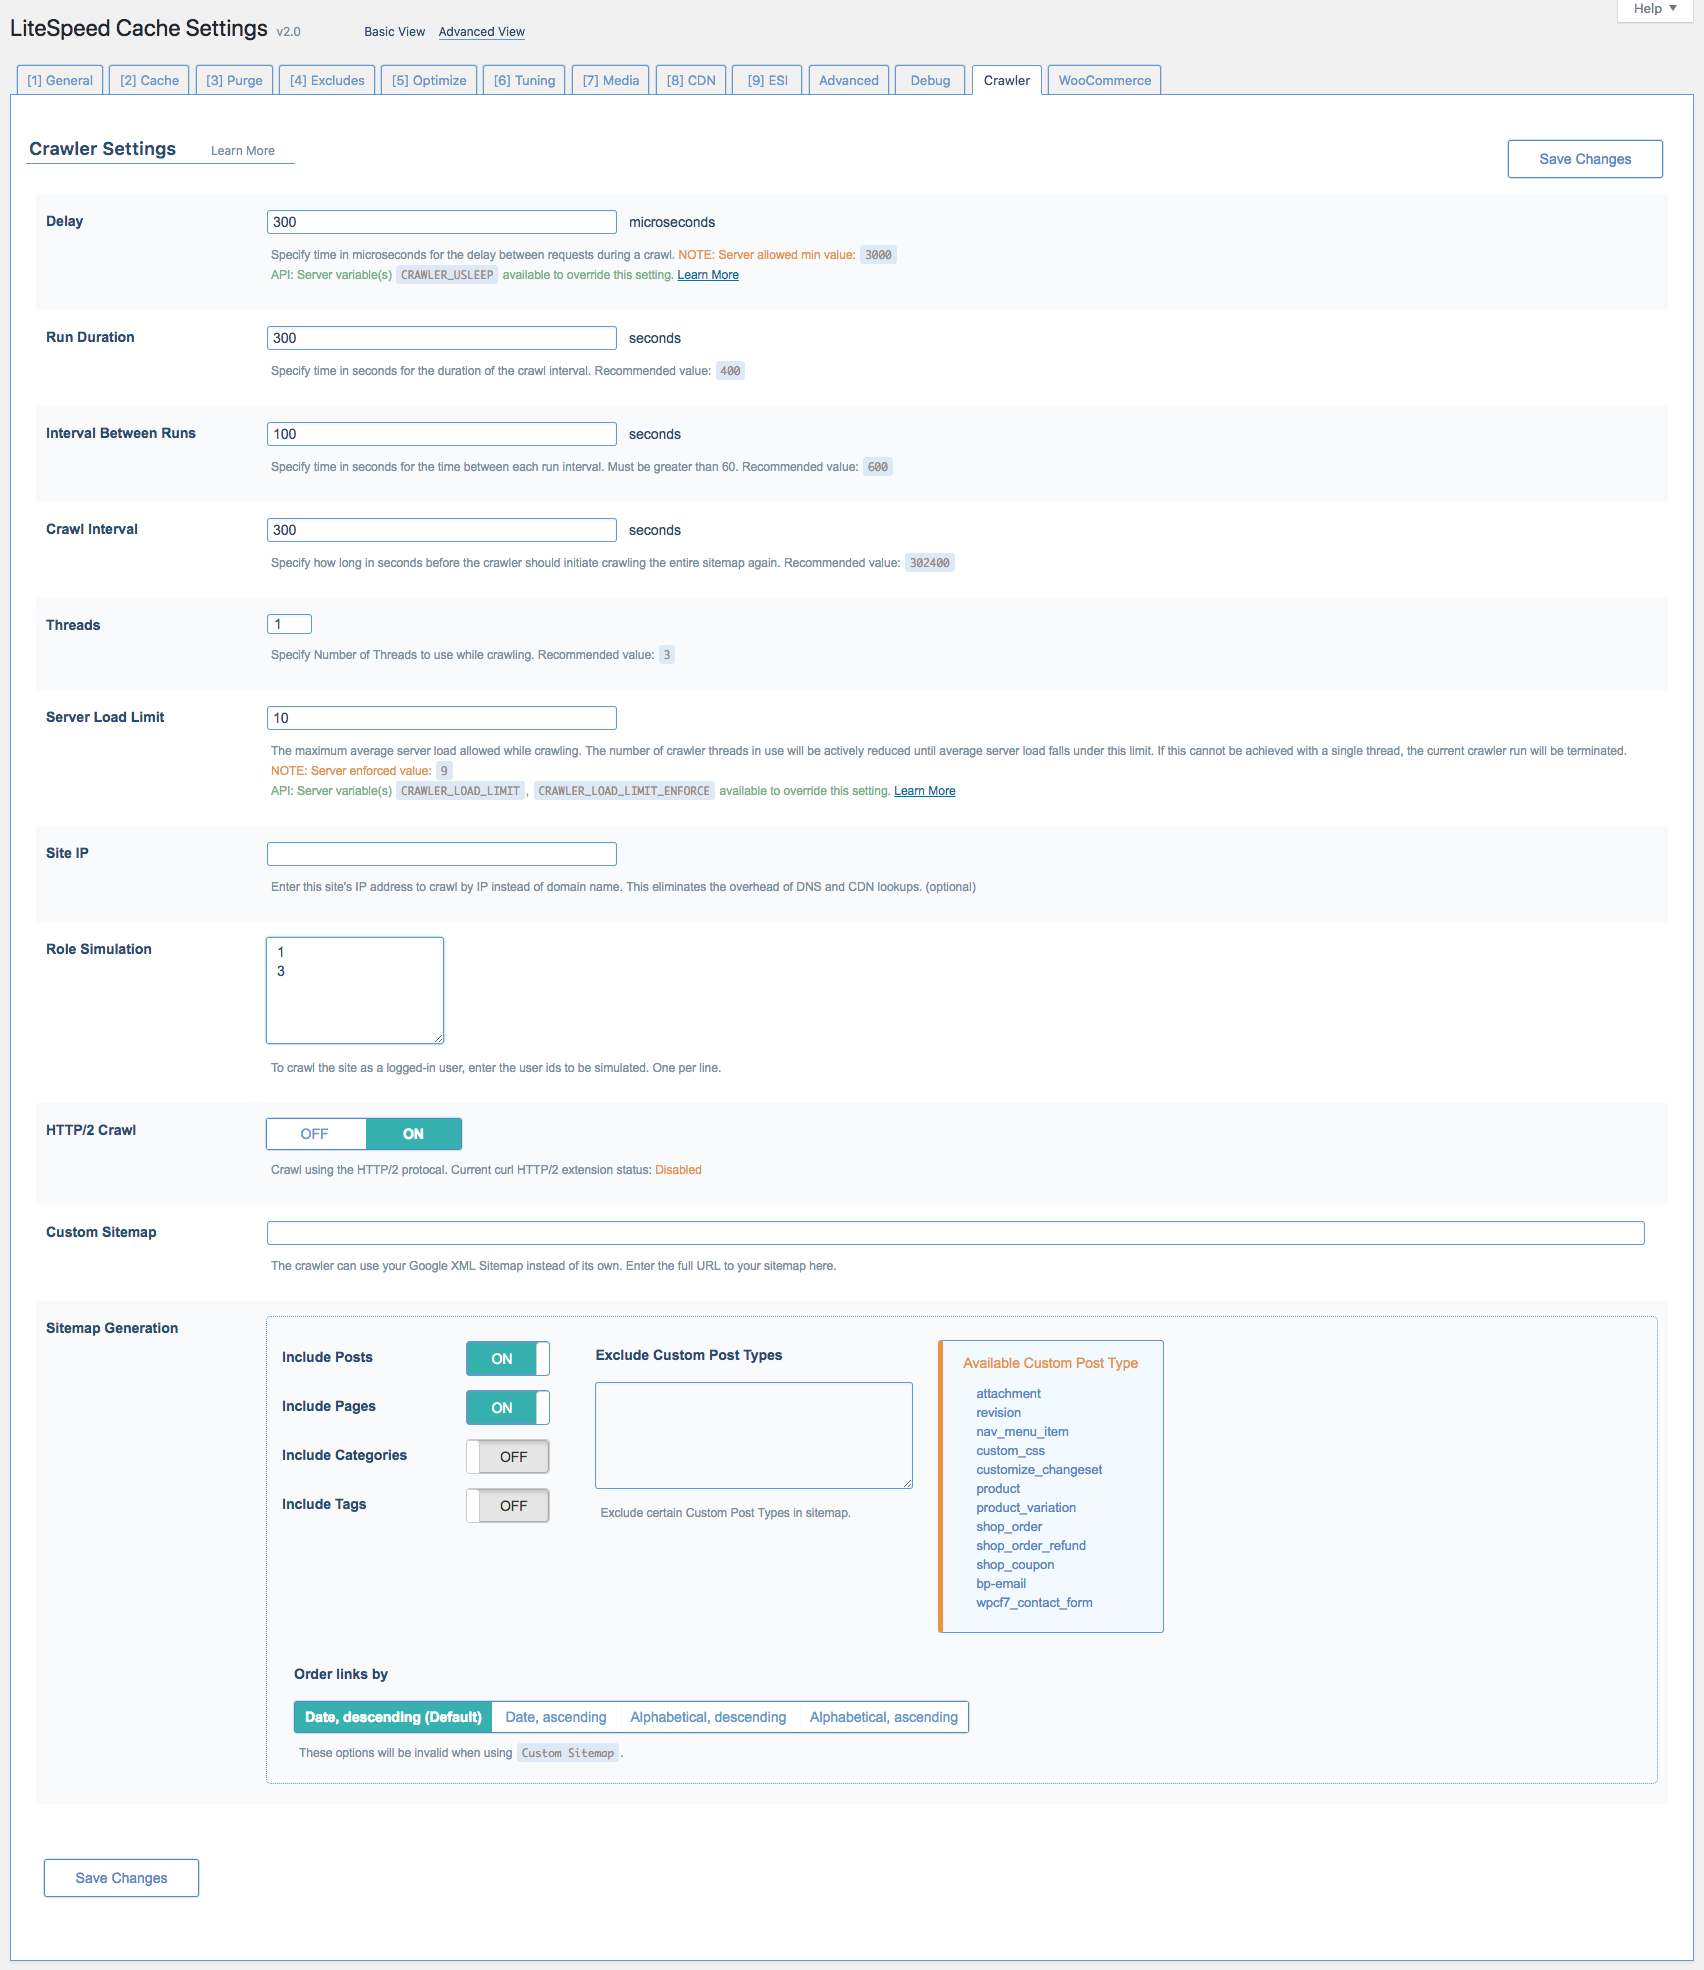Click bottom Save Changes button
Viewport: 1704px width, 1970px height.
121,1878
